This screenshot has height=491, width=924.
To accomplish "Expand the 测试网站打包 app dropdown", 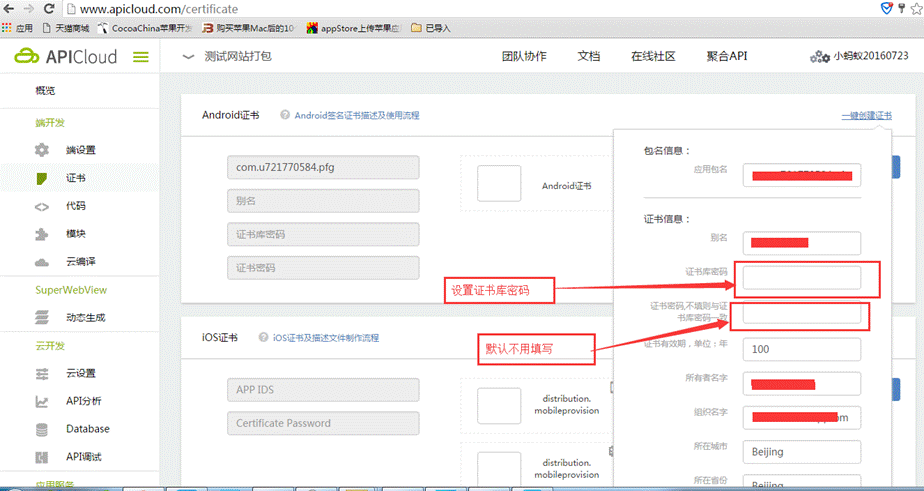I will (188, 57).
